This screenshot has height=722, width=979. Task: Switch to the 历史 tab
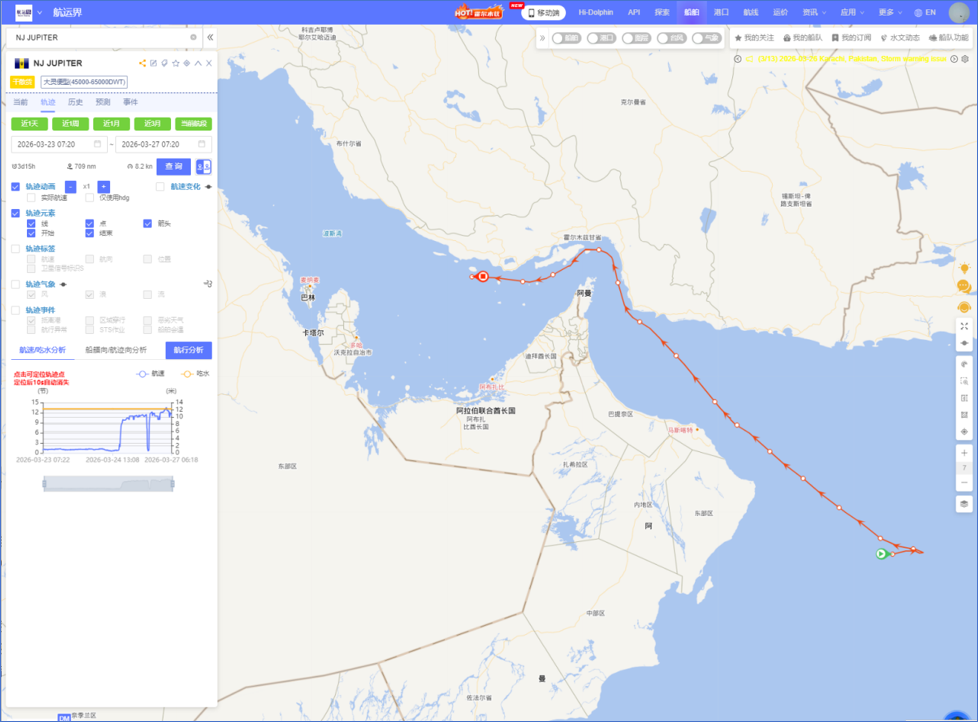click(x=75, y=102)
